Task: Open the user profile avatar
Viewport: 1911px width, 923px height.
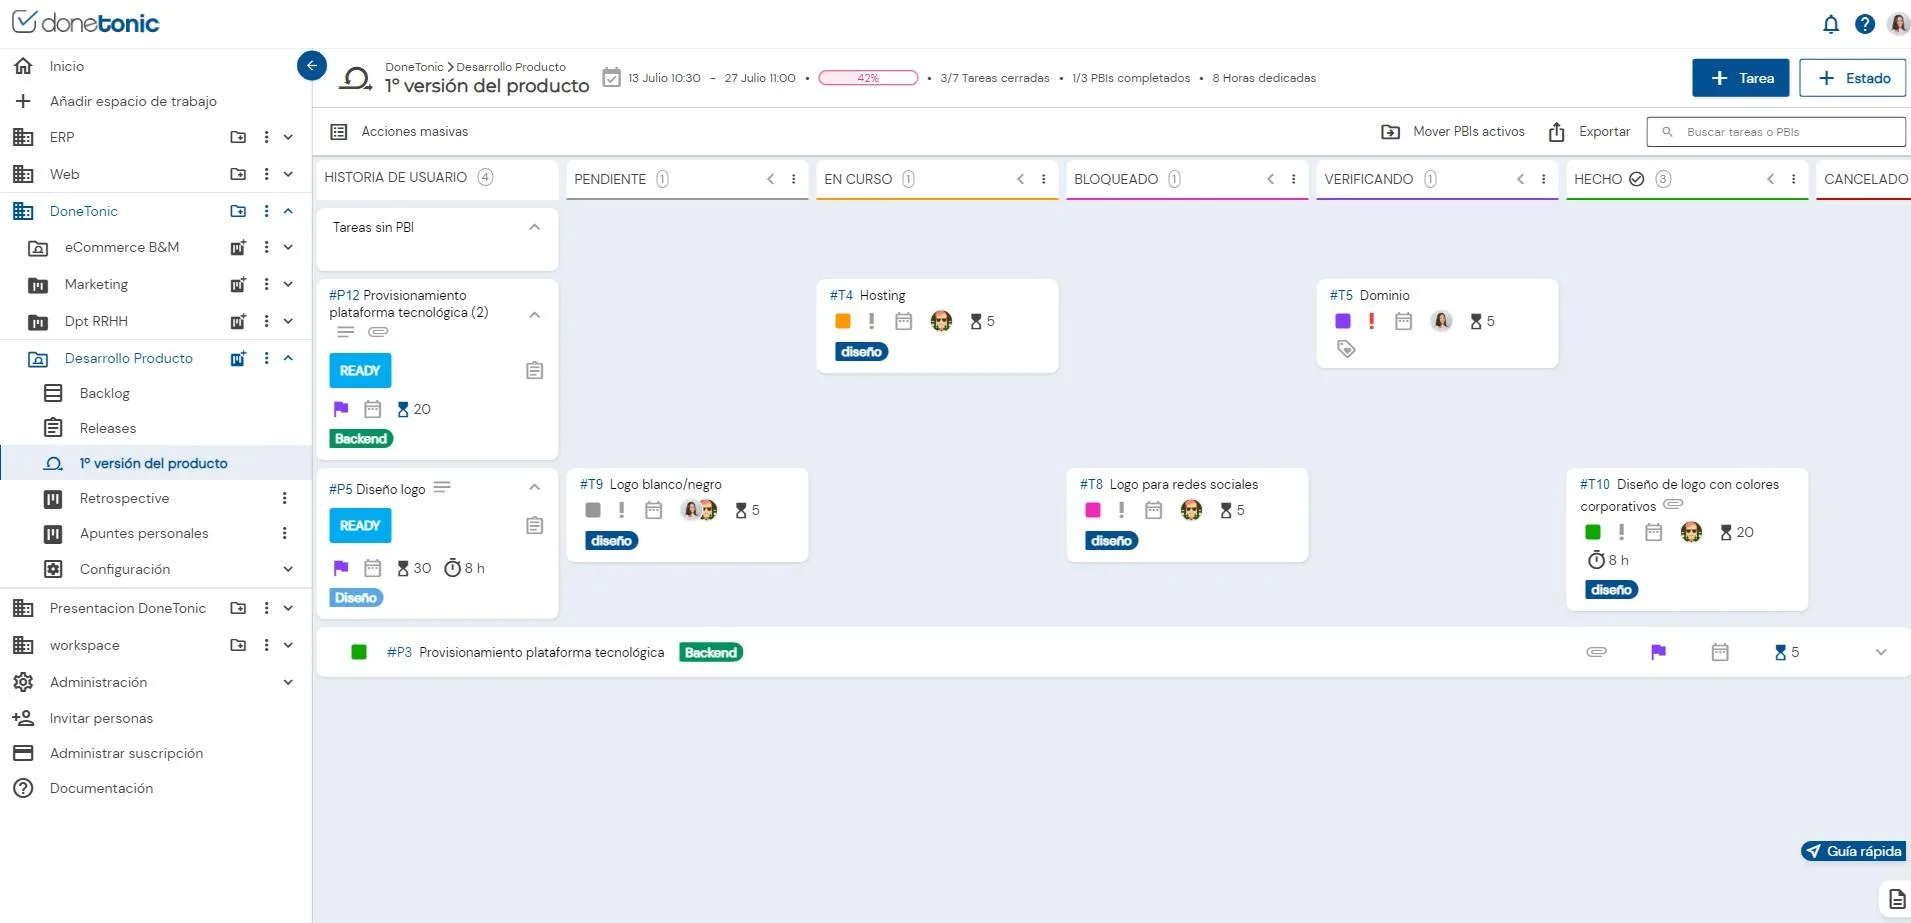Action: click(x=1897, y=24)
